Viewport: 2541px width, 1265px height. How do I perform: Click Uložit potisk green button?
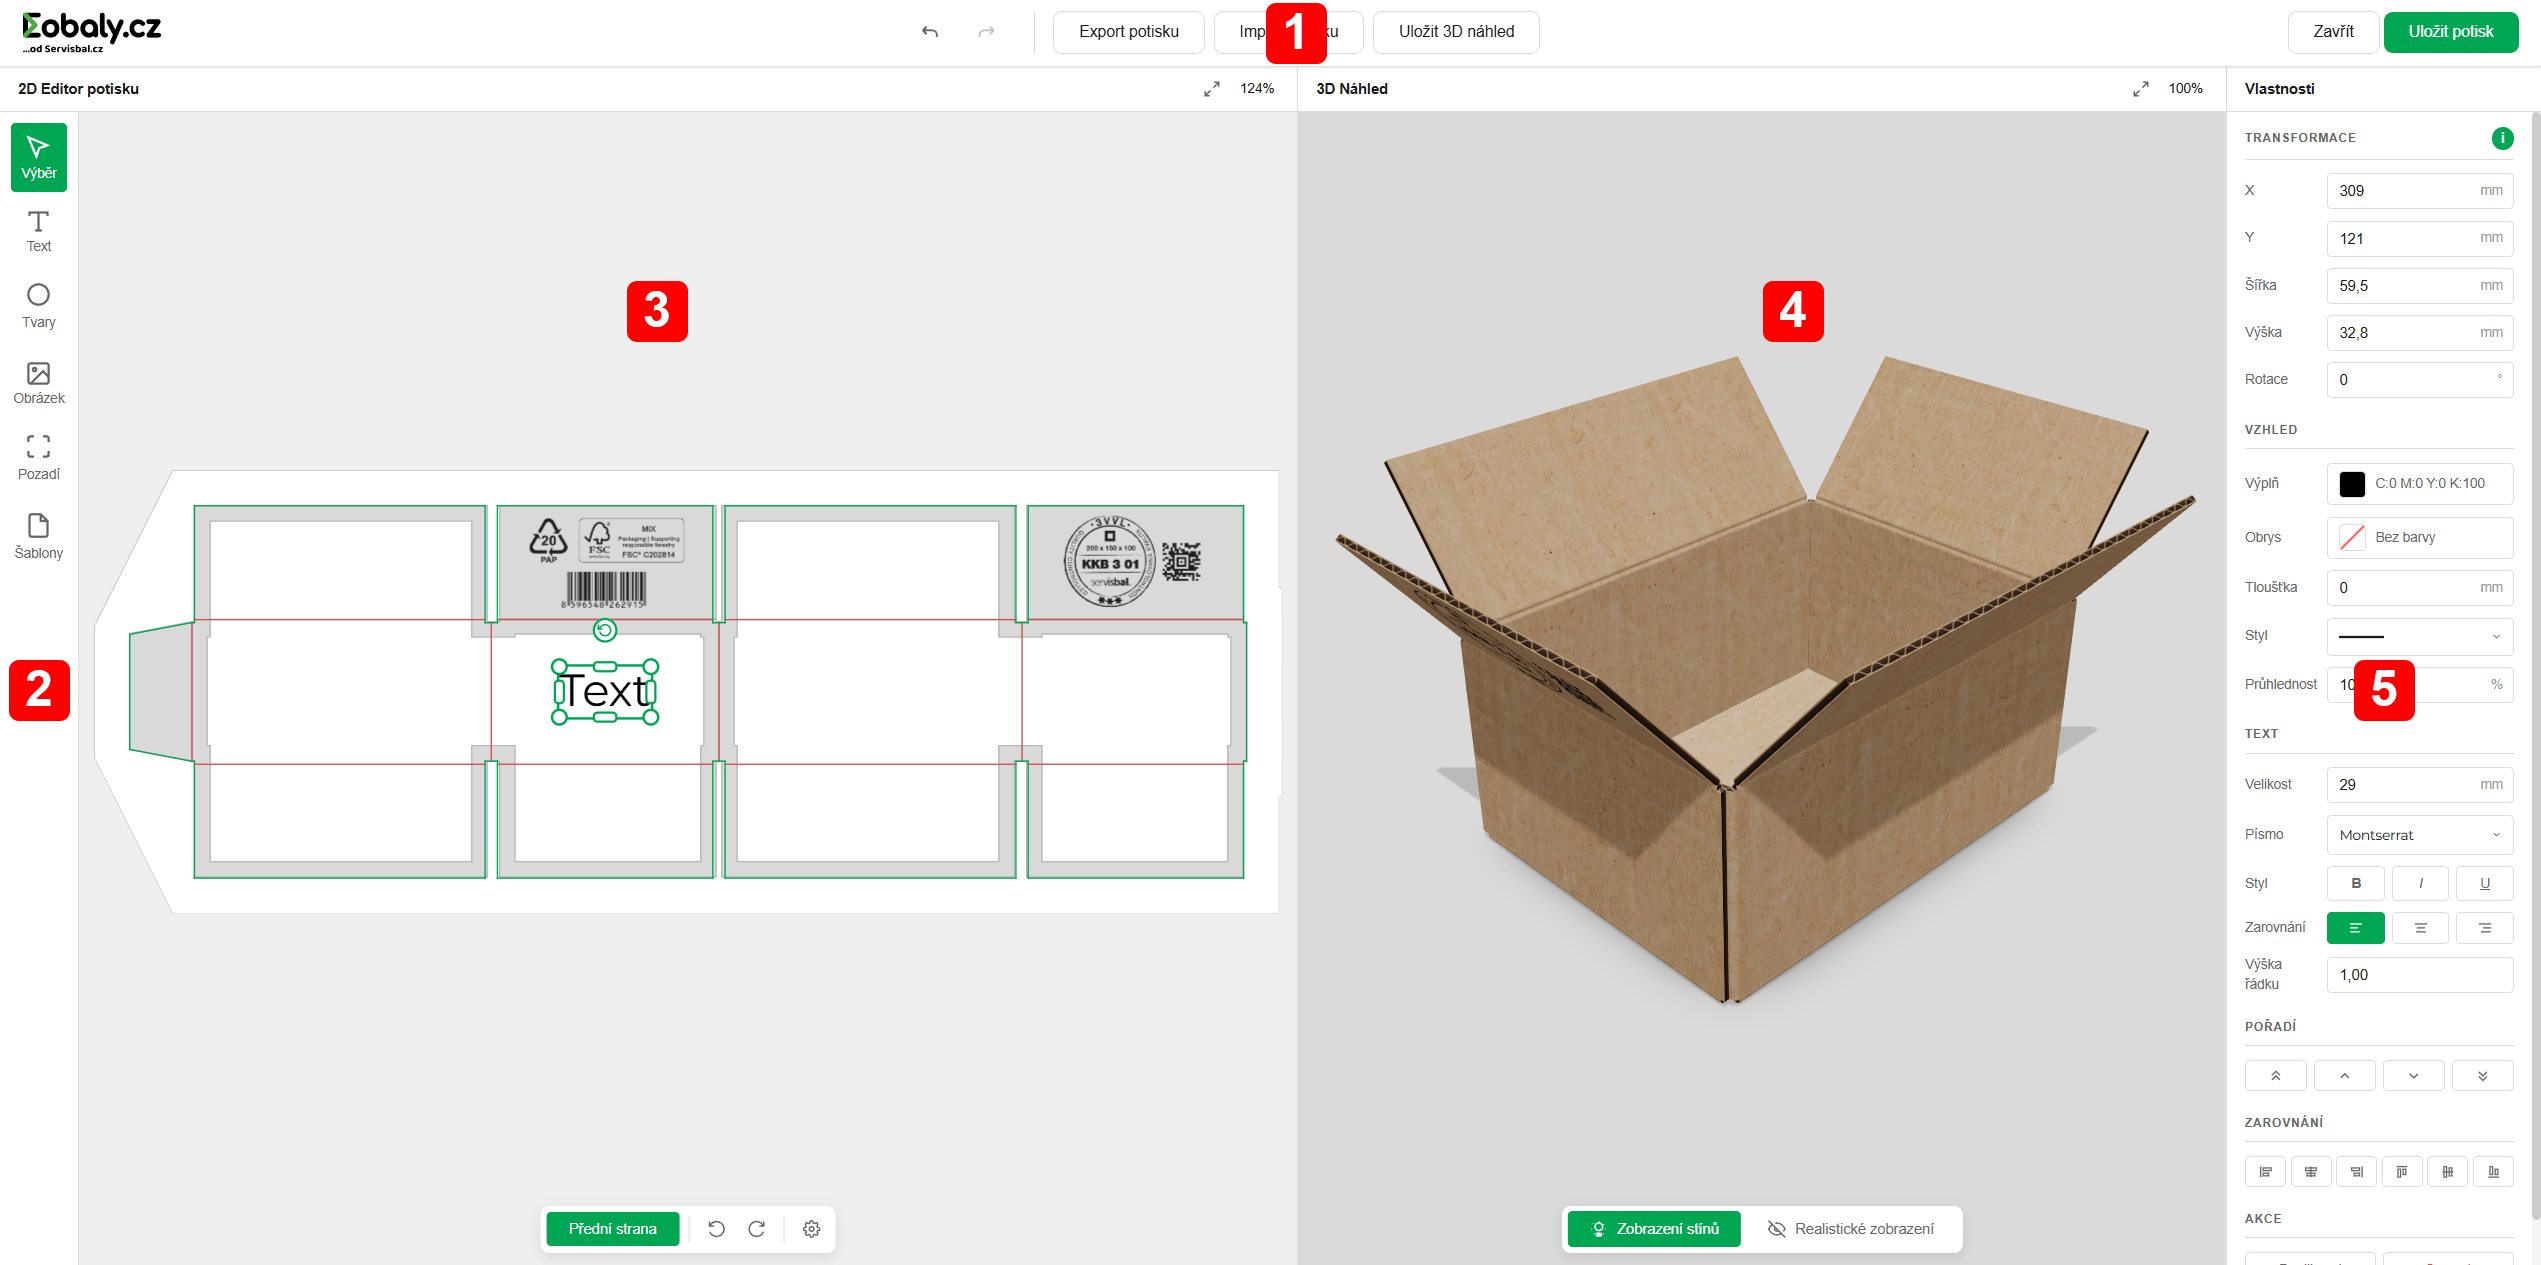tap(2449, 32)
